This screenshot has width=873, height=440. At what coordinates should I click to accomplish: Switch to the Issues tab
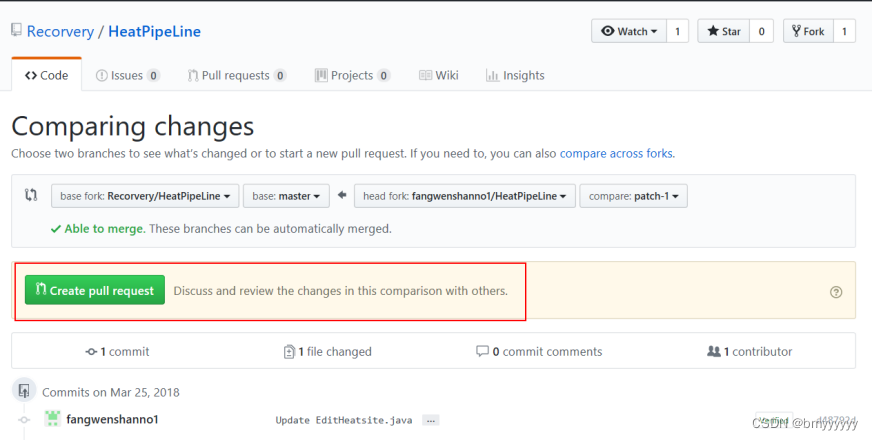pyautogui.click(x=128, y=75)
